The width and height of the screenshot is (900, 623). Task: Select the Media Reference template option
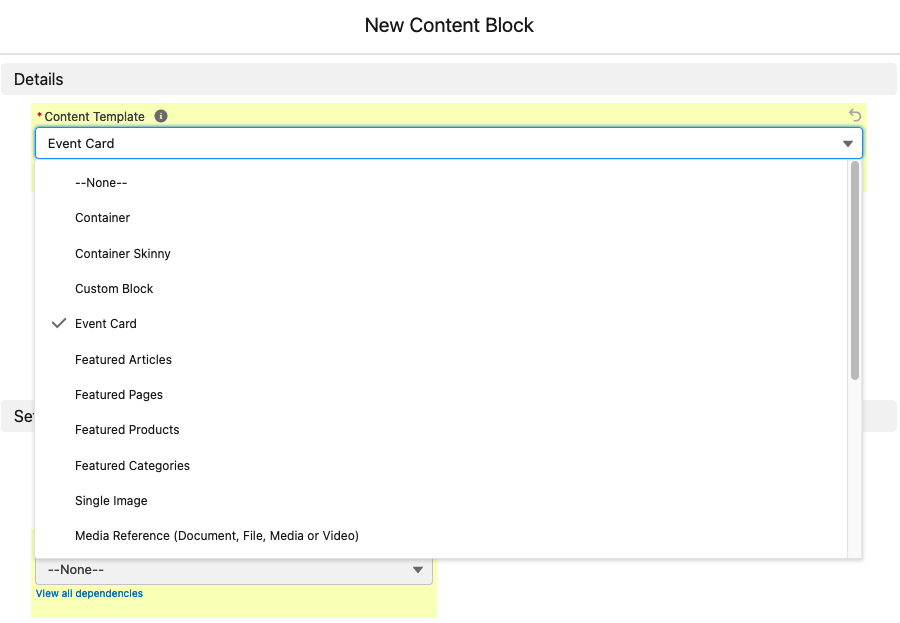point(217,535)
